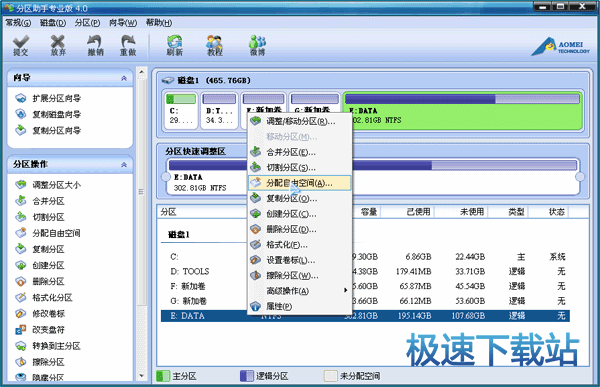Image resolution: width=600 pixels, height=387 pixels.
Task: Select the G: 新加卷 row in partition list
Action: (365, 301)
